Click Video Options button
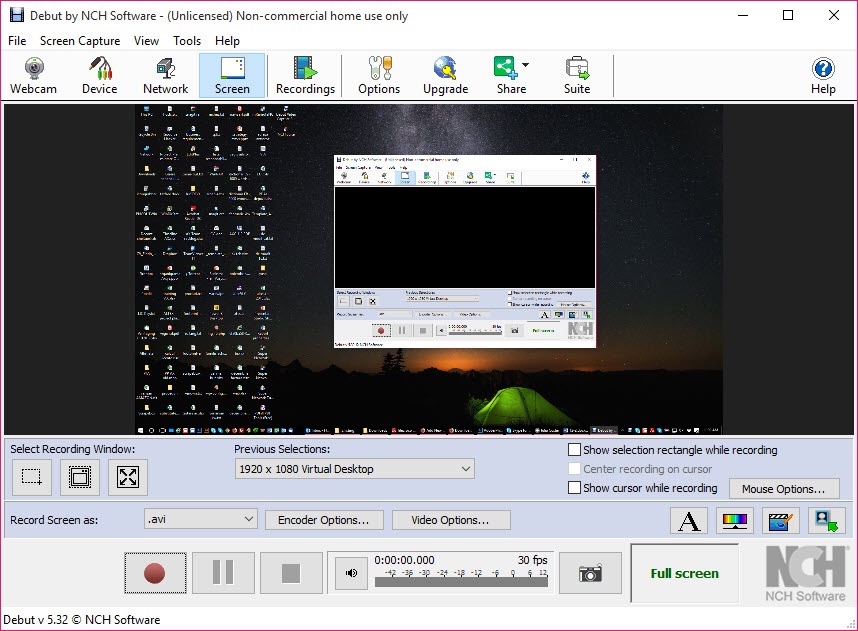The image size is (858, 631). (451, 520)
